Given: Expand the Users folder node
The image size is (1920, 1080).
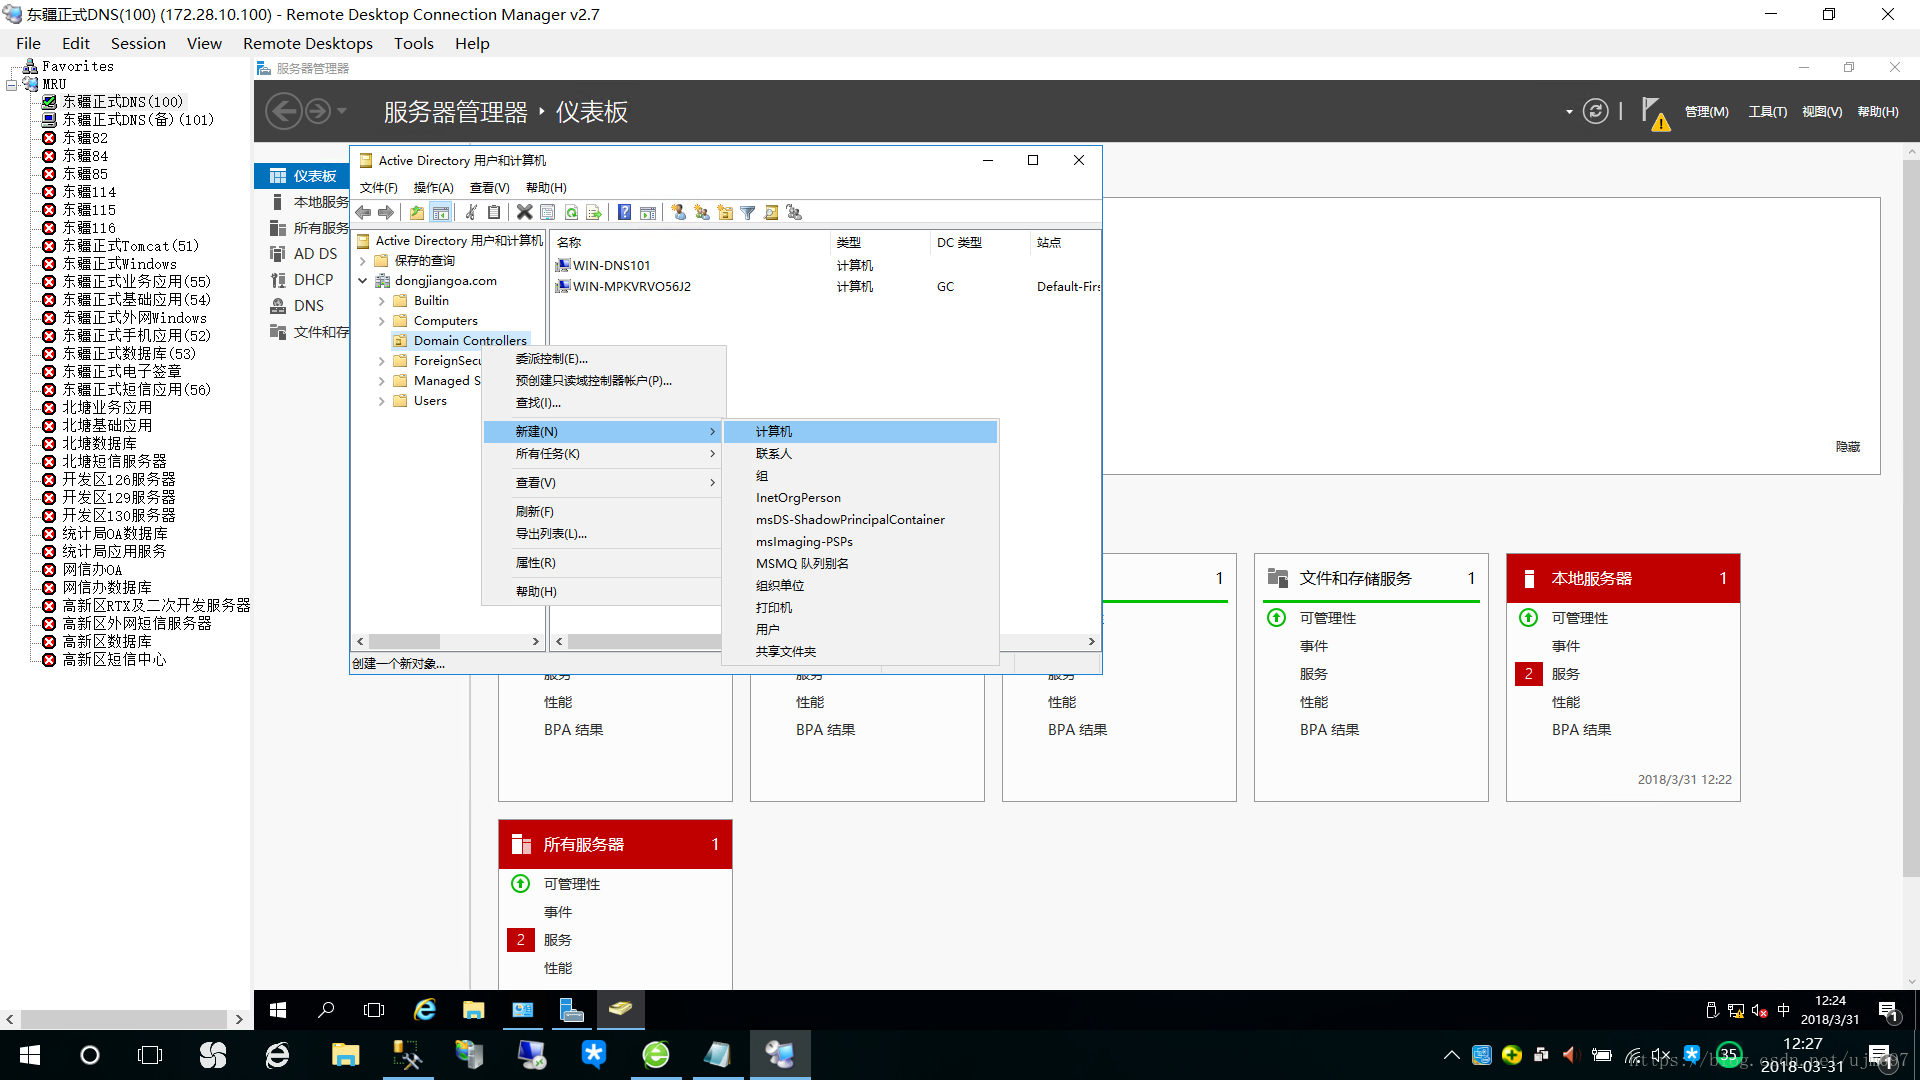Looking at the screenshot, I should click(x=382, y=401).
